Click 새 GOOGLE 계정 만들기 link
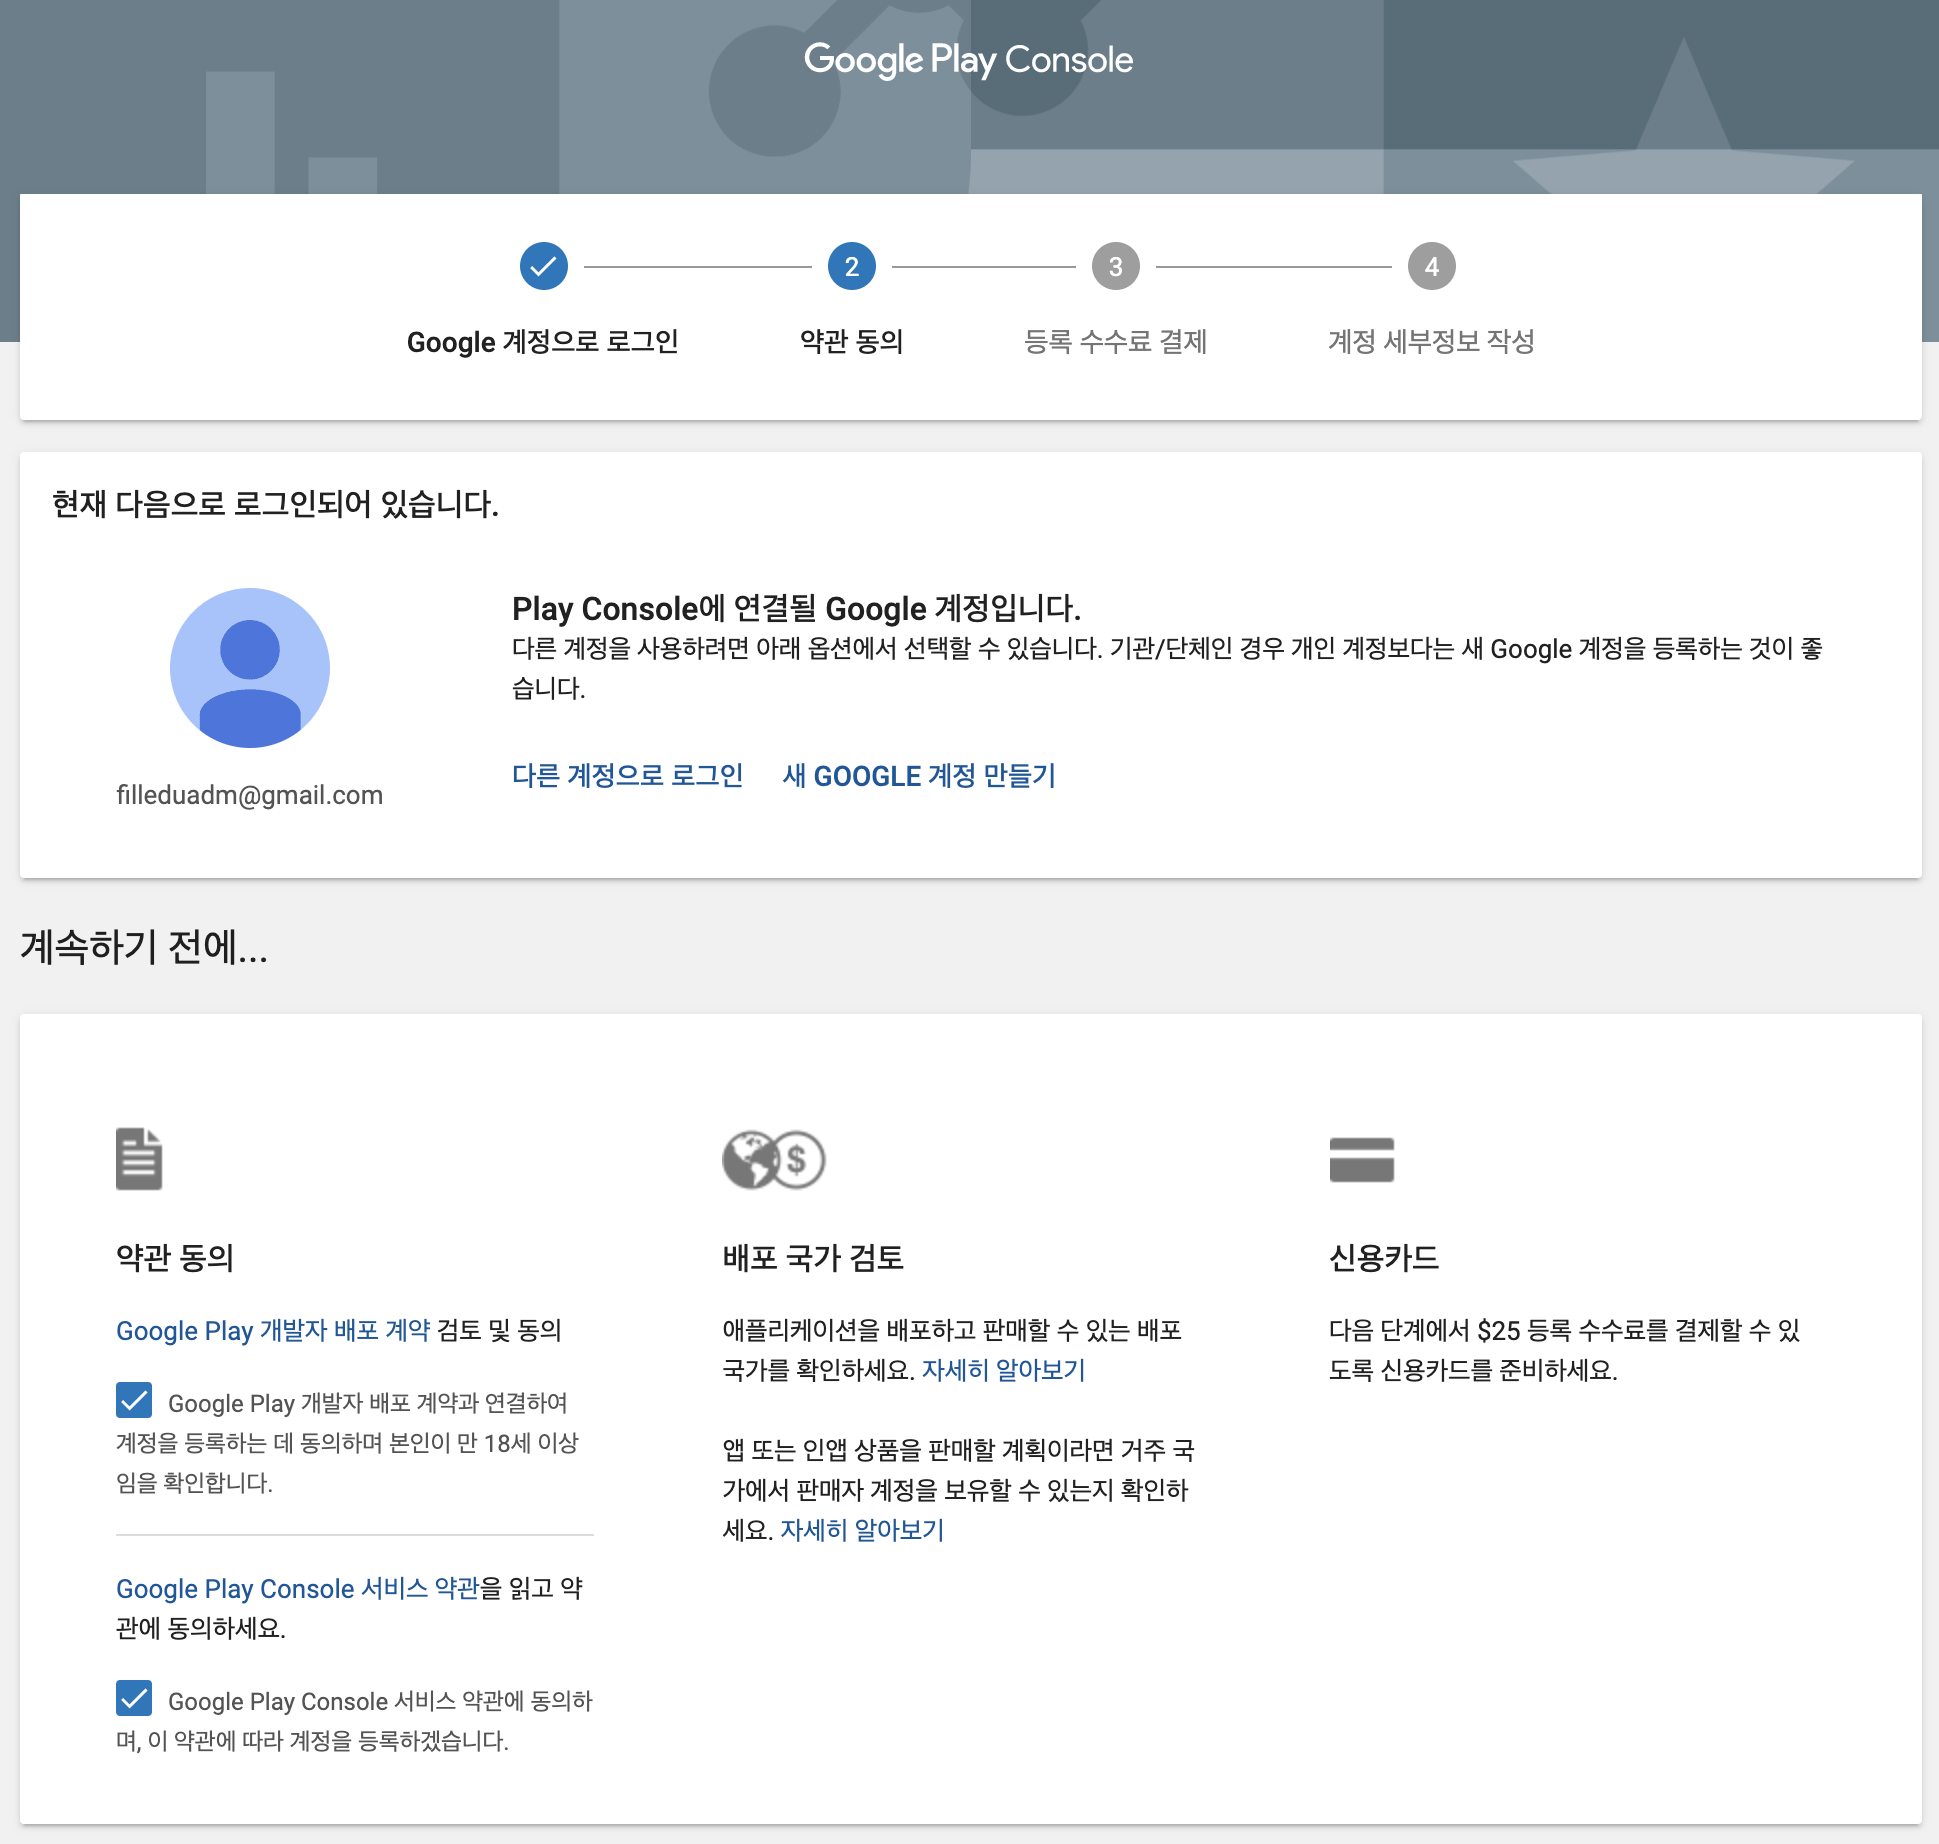Screen dimensions: 1939x1844 pyautogui.click(x=919, y=775)
